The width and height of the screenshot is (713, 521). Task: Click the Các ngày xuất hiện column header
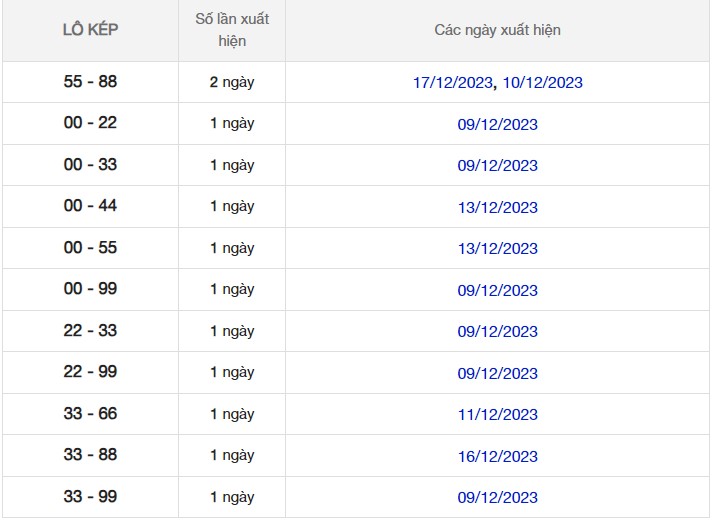(x=497, y=30)
